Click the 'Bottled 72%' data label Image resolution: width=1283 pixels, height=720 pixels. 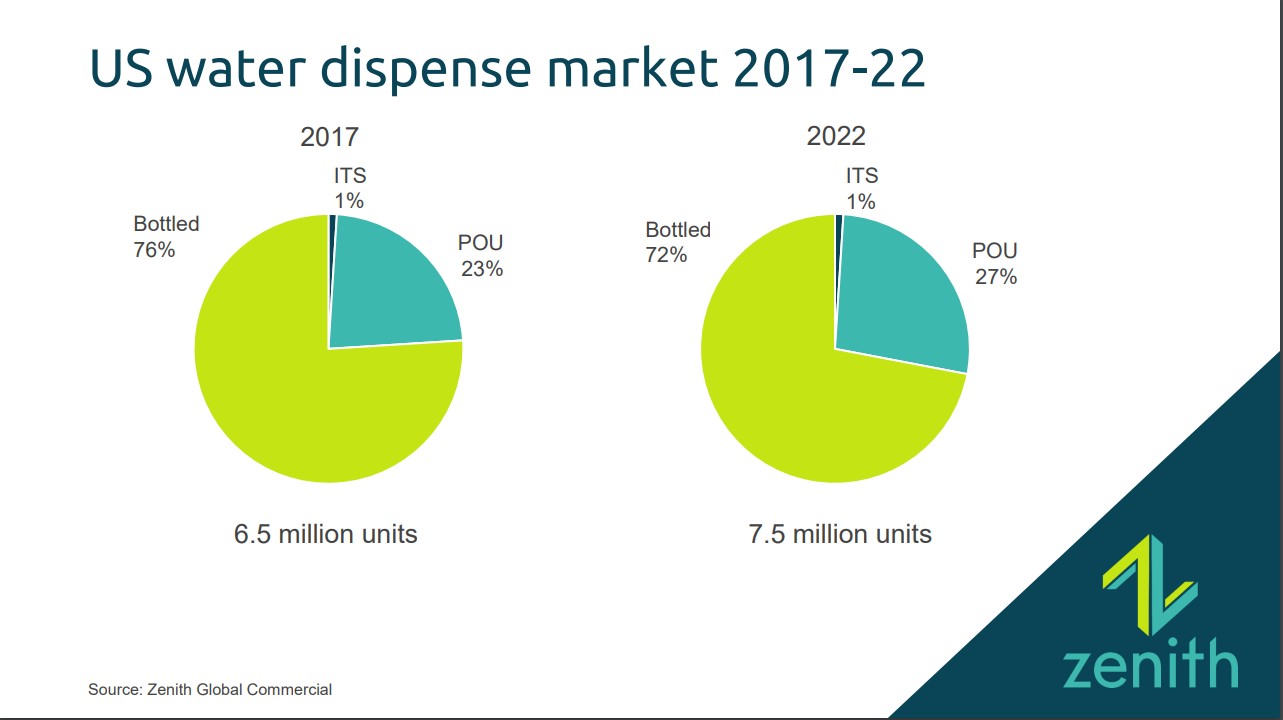pos(677,242)
